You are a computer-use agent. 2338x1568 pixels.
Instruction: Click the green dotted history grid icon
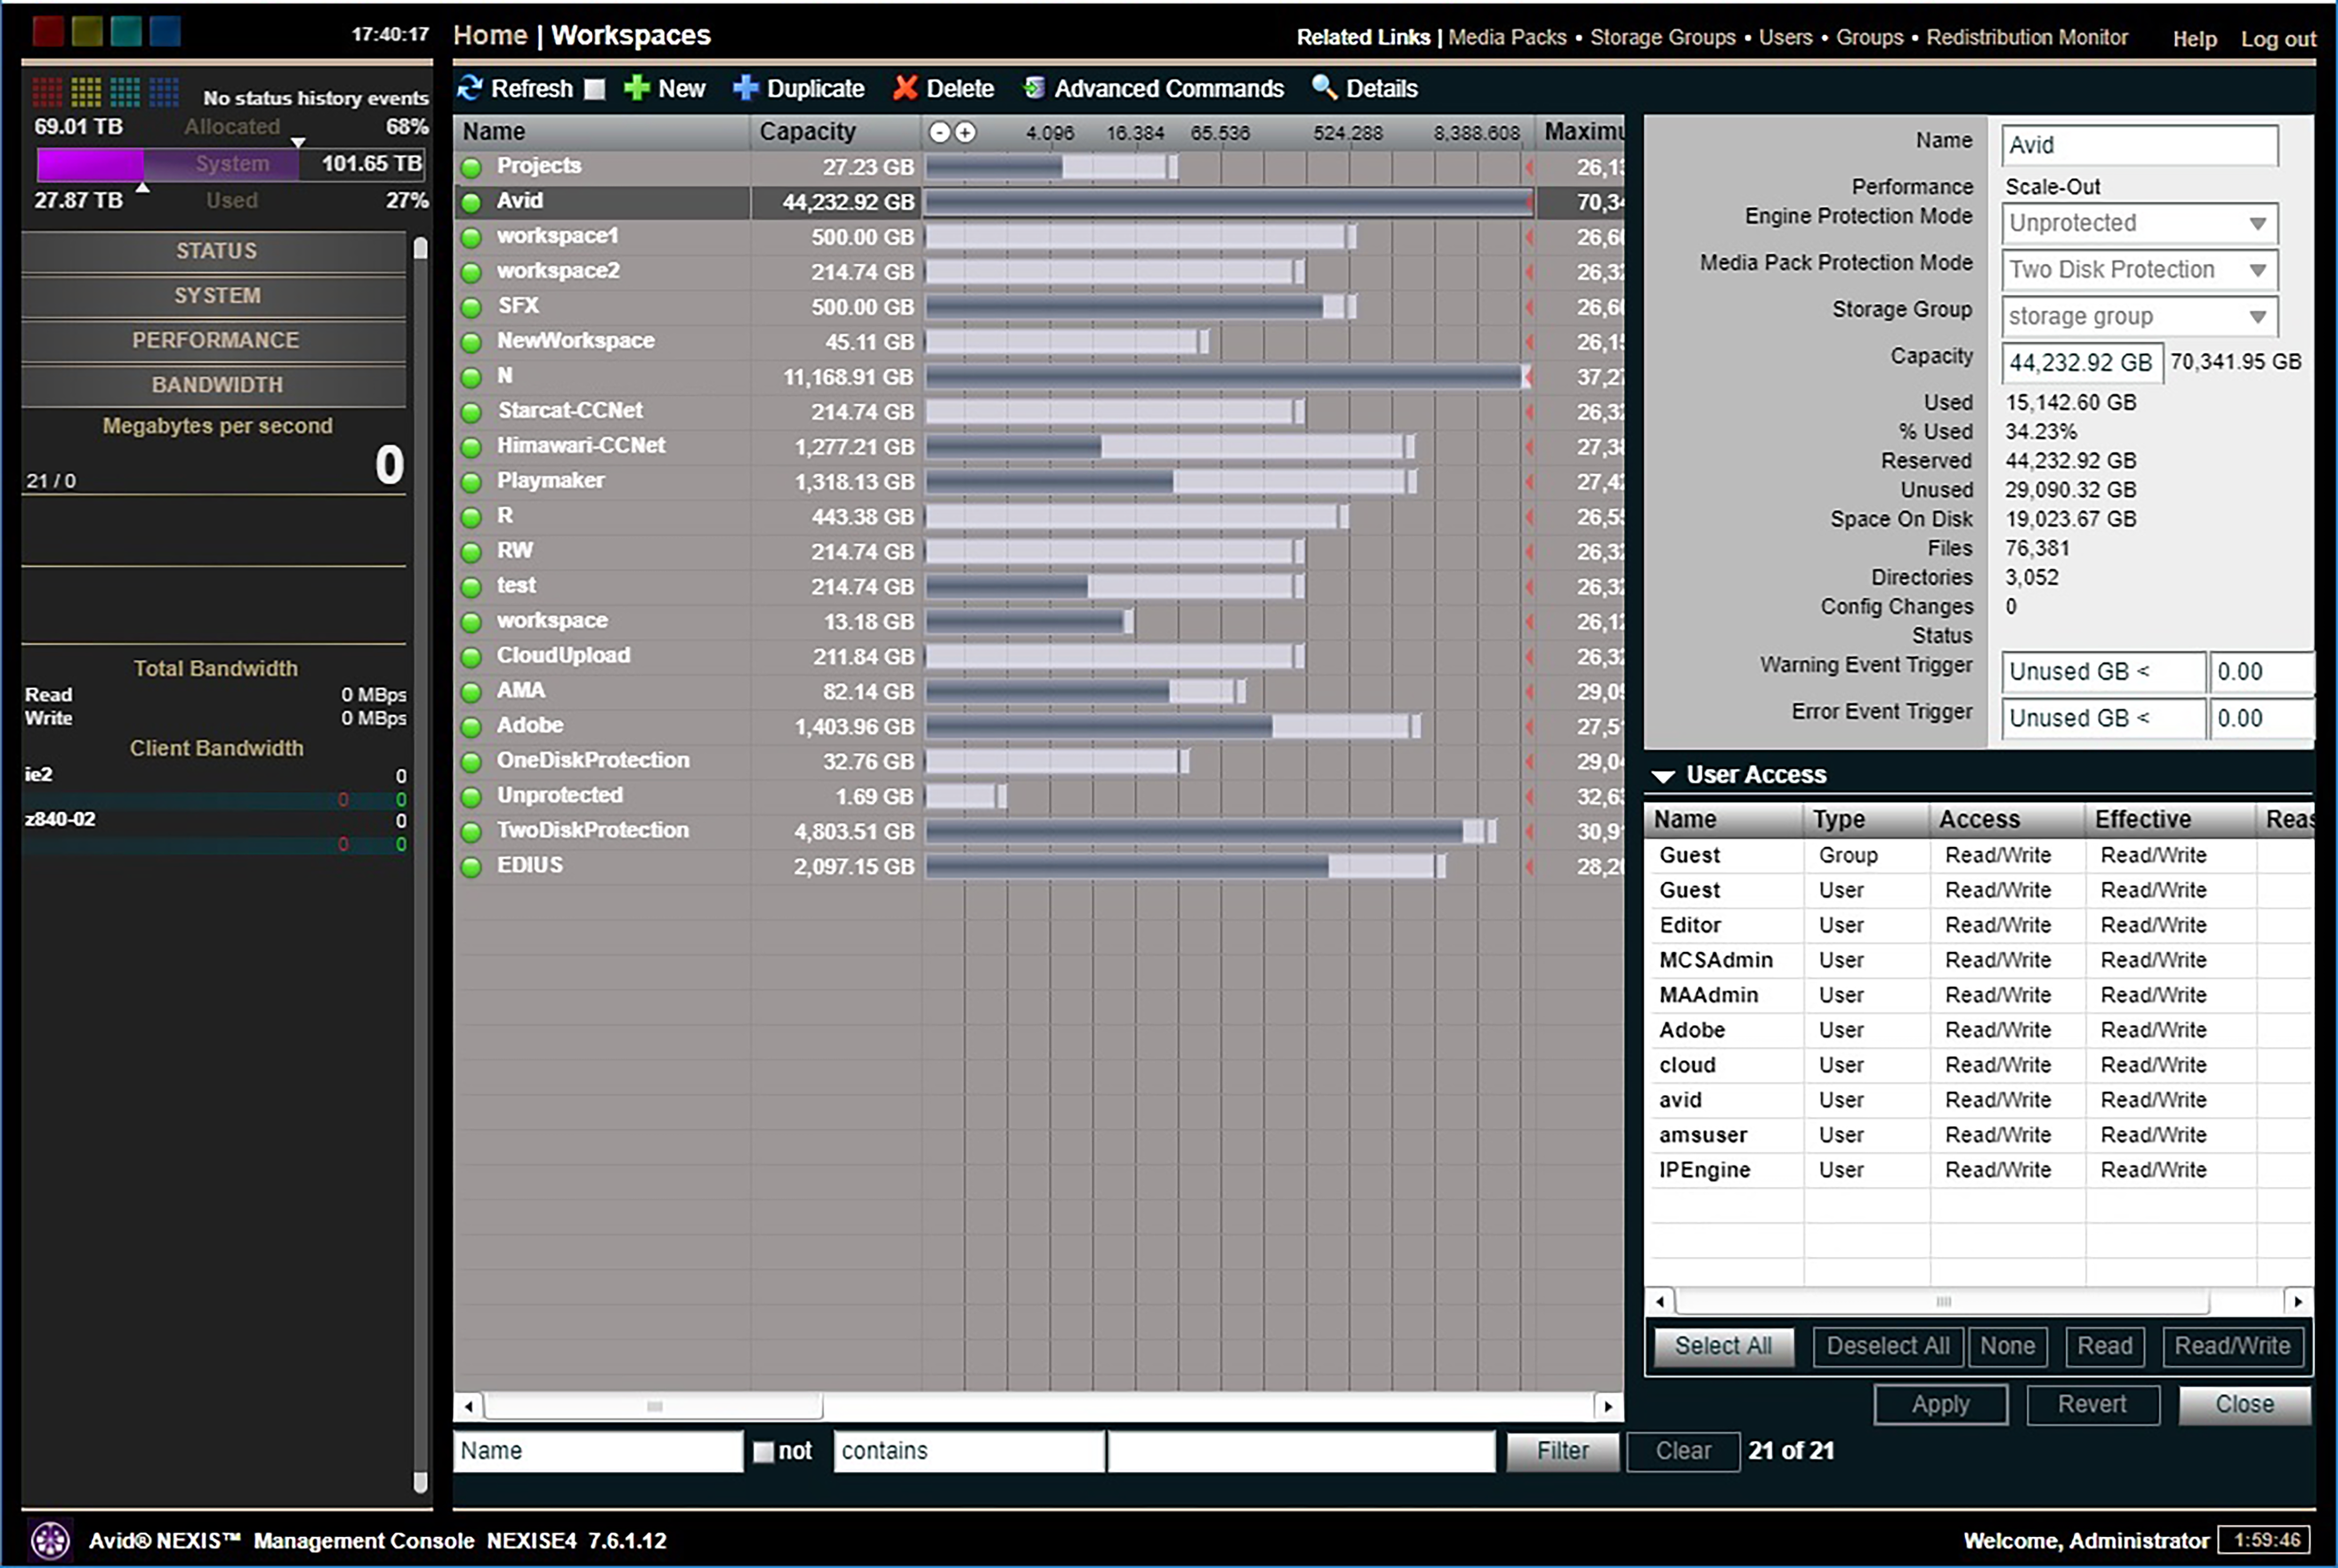(x=125, y=92)
